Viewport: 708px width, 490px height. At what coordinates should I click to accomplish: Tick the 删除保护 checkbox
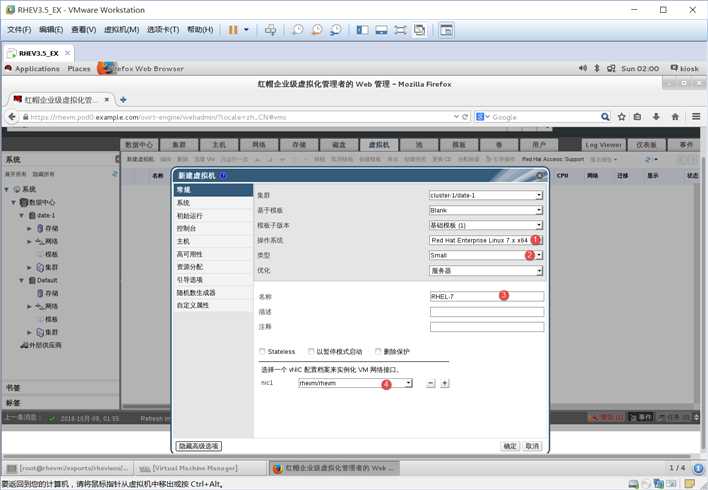[x=378, y=351]
